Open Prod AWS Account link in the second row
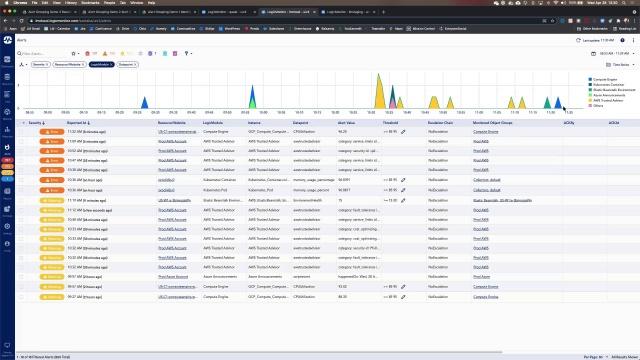The width and height of the screenshot is (640, 360). 172,141
